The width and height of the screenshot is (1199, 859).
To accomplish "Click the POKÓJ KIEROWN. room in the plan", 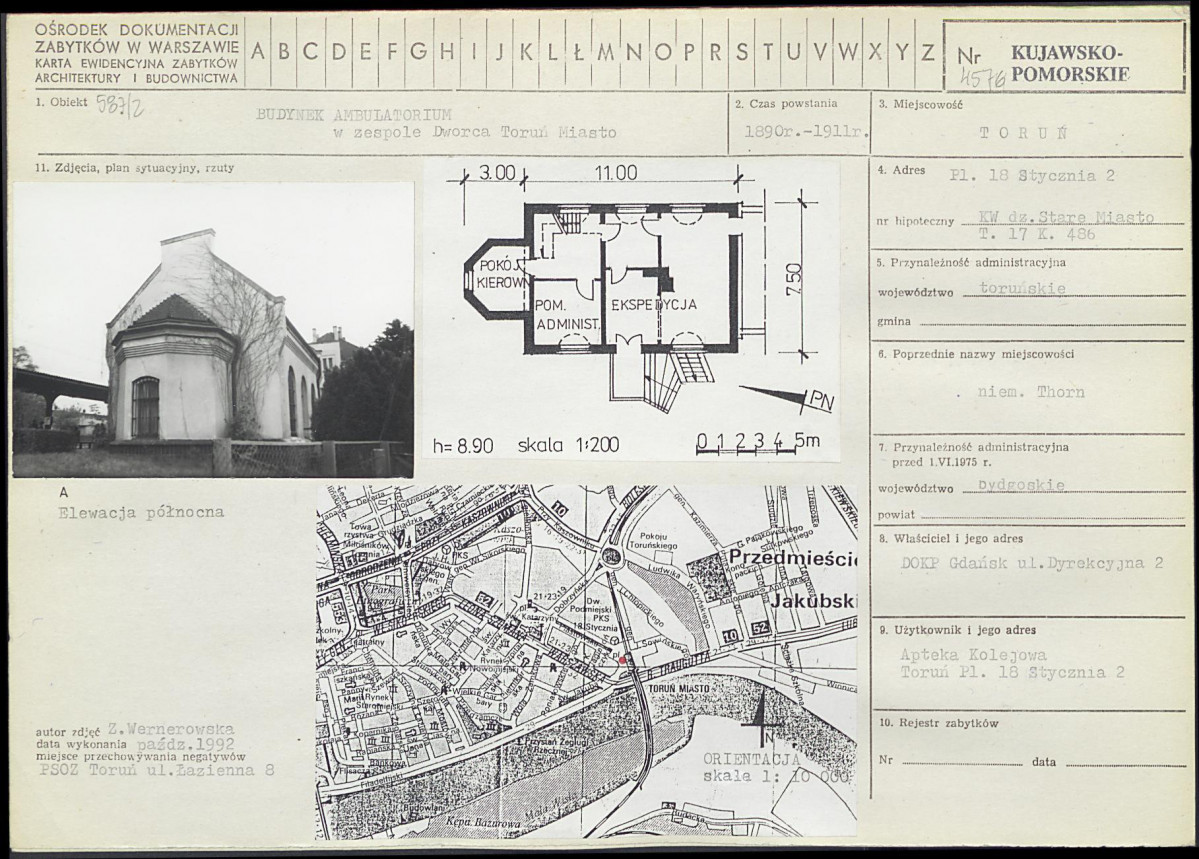I will point(501,274).
